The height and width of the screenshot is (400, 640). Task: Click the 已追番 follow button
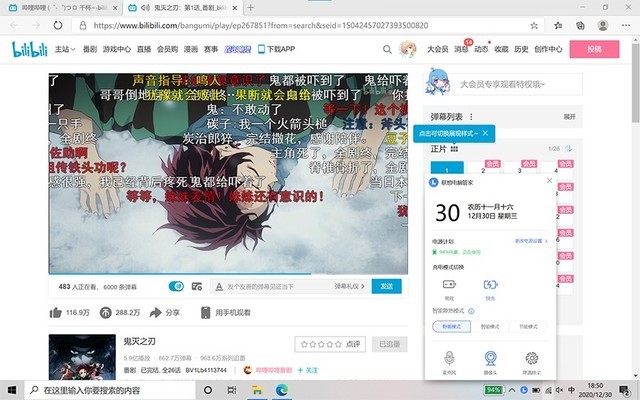point(389,344)
